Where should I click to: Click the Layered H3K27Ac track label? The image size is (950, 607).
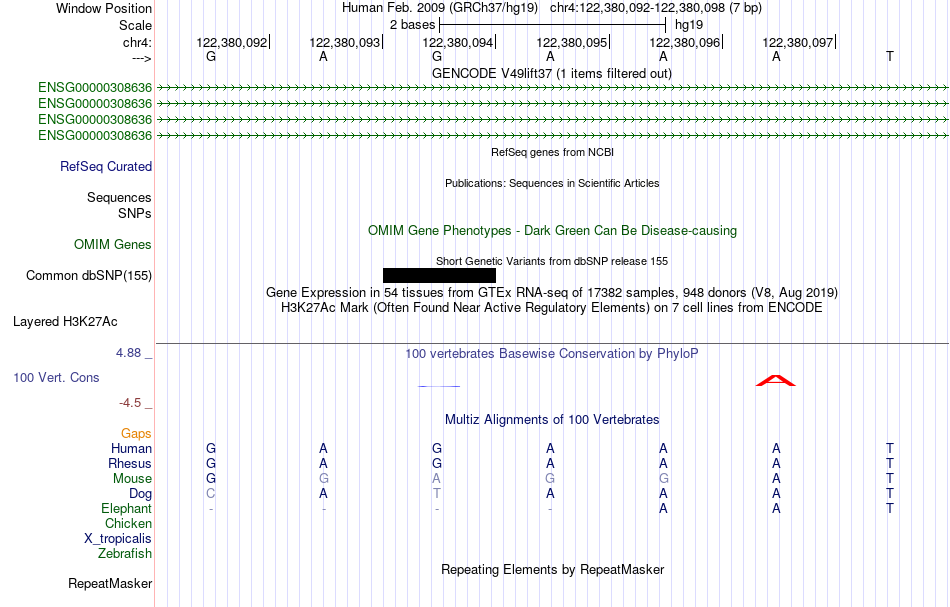coord(65,322)
